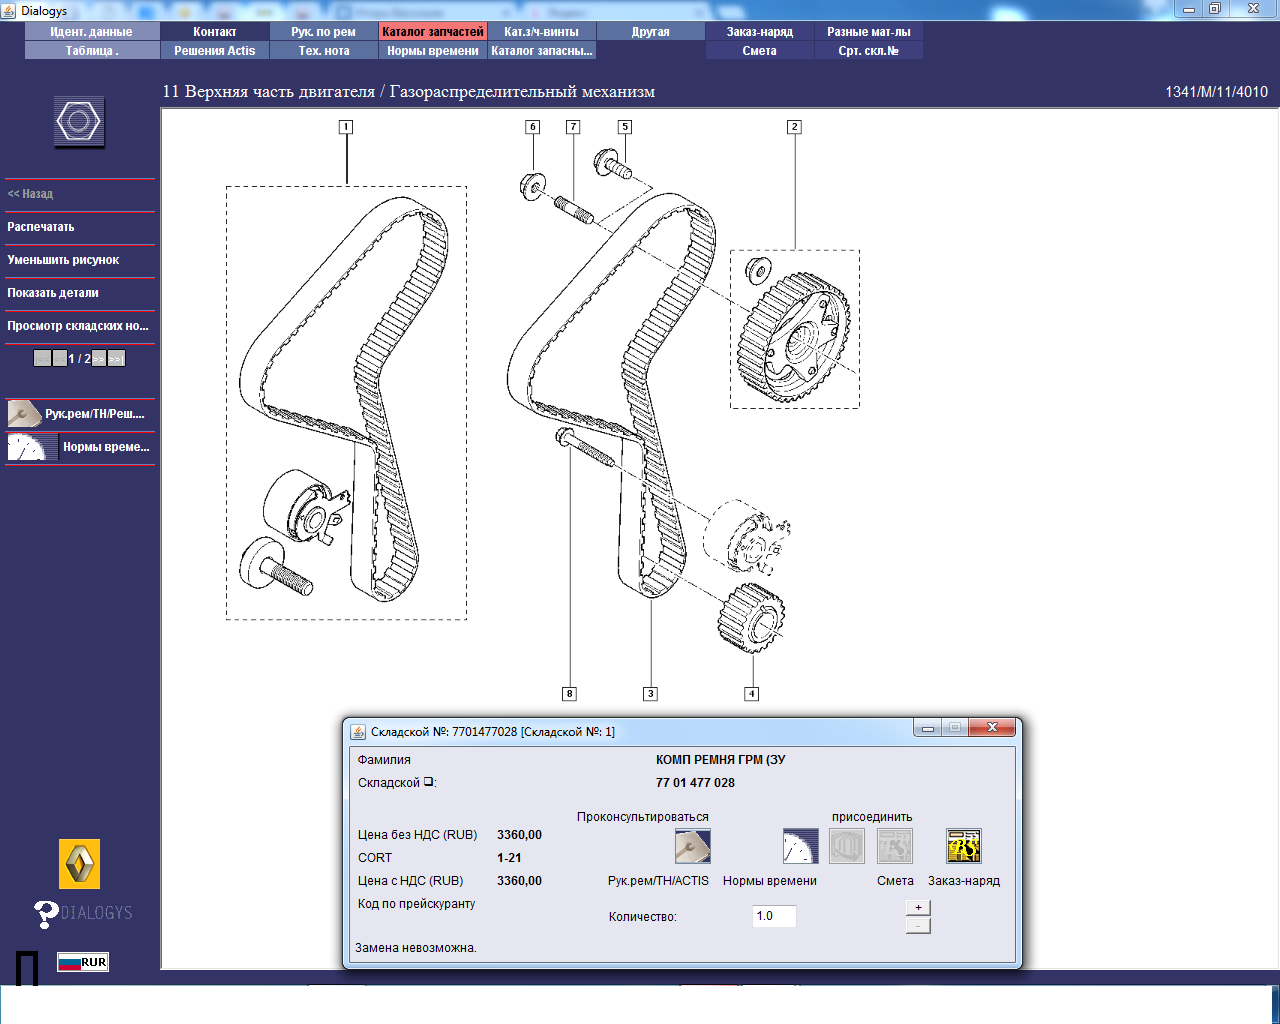Minimize the stock number dialog

pyautogui.click(x=928, y=728)
